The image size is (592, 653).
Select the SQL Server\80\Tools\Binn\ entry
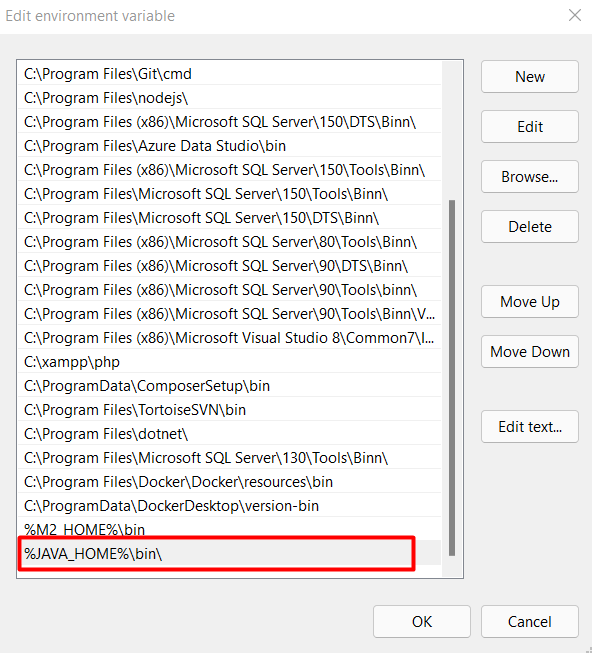tap(229, 242)
